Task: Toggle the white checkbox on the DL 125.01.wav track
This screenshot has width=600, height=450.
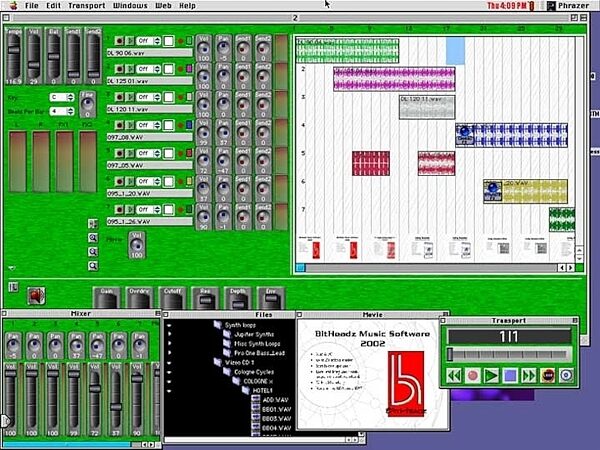Action: (168, 69)
